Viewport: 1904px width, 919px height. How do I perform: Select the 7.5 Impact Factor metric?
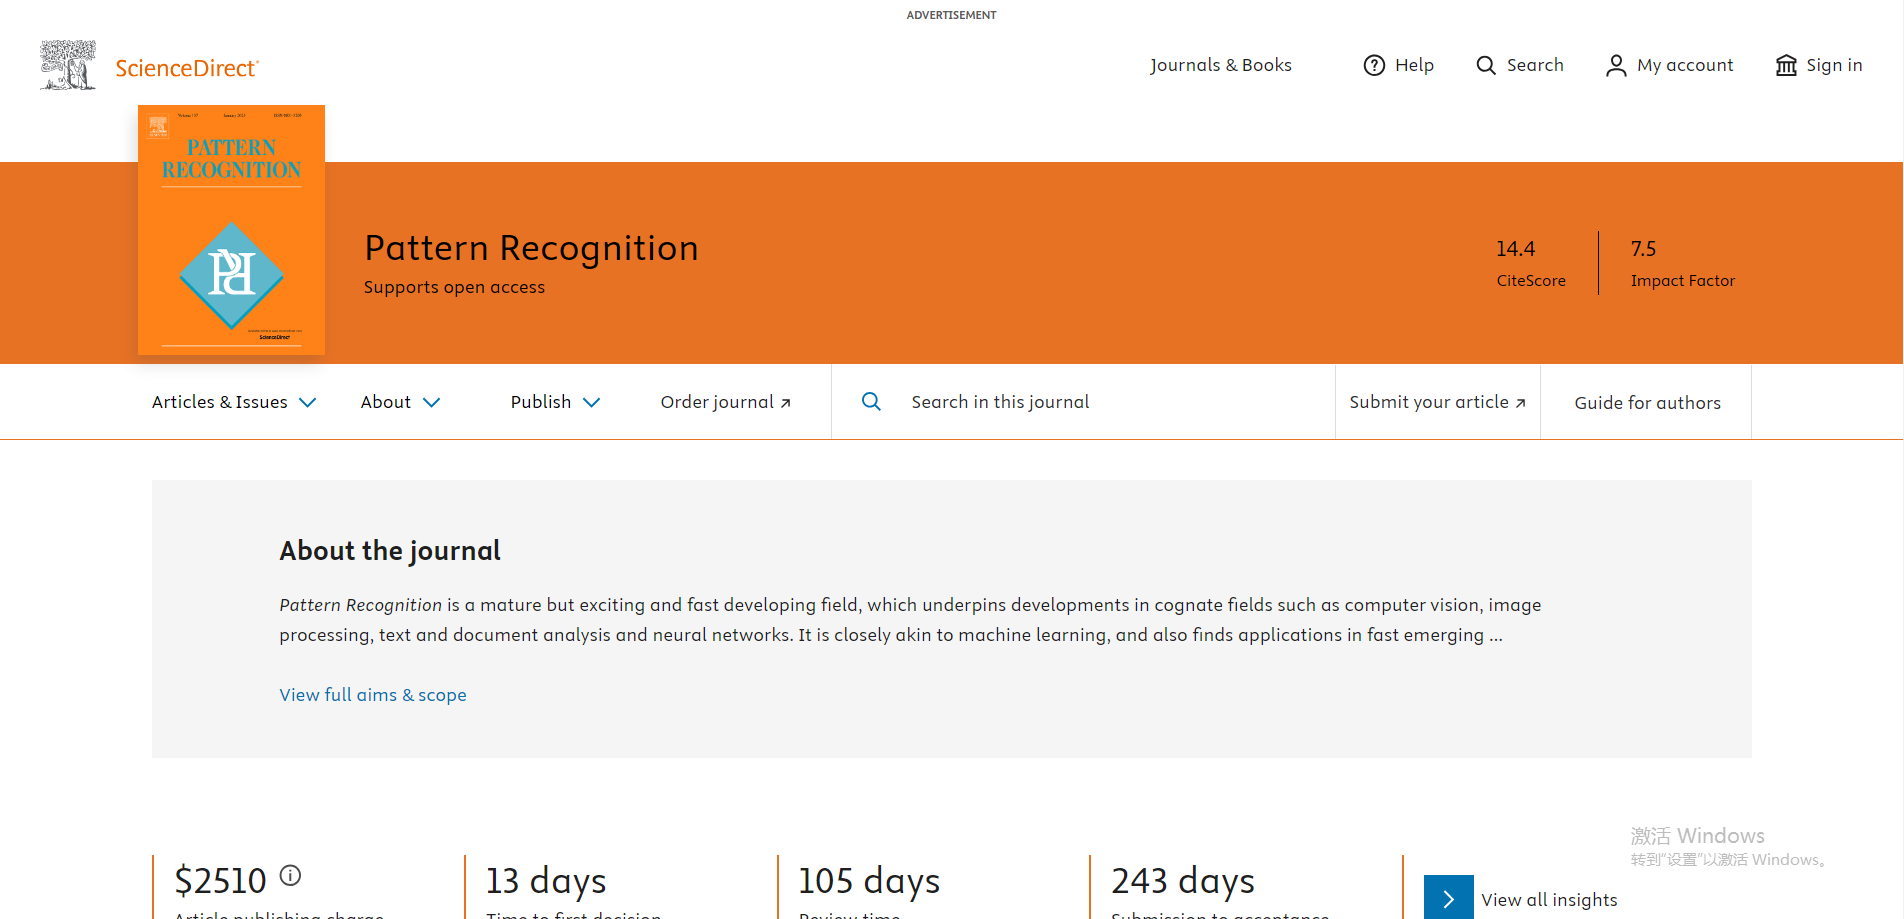pos(1683,263)
